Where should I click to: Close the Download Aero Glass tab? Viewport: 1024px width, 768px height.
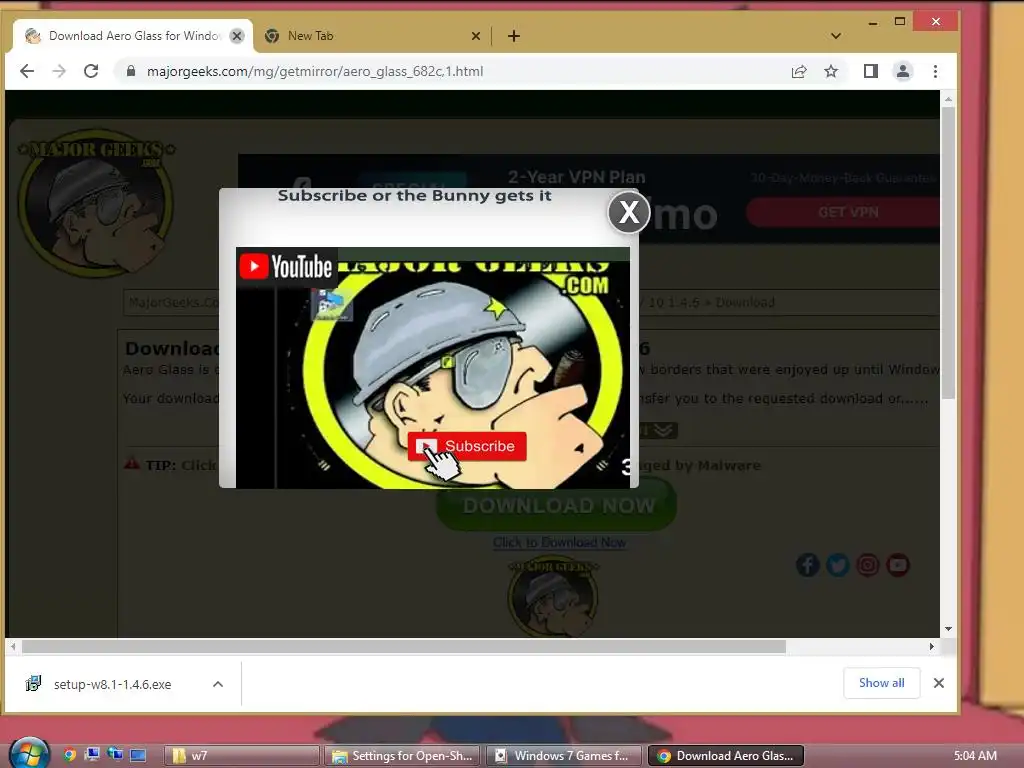point(237,36)
